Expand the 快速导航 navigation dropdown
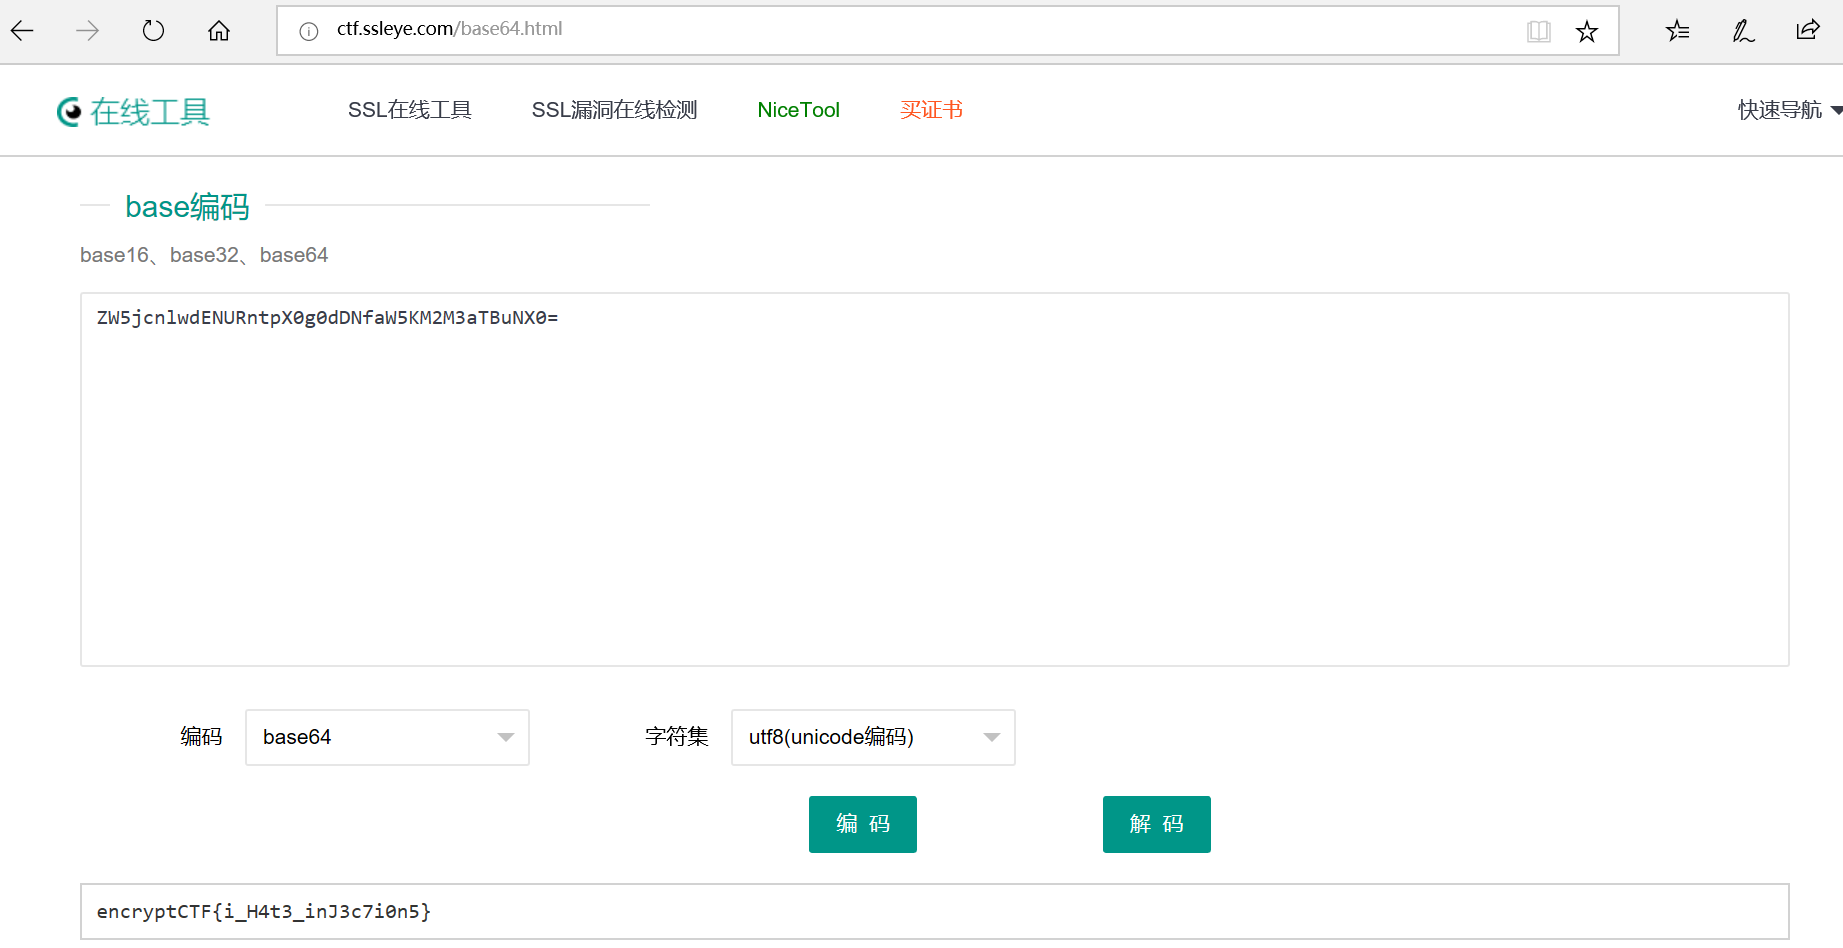1843x948 pixels. (x=1786, y=110)
